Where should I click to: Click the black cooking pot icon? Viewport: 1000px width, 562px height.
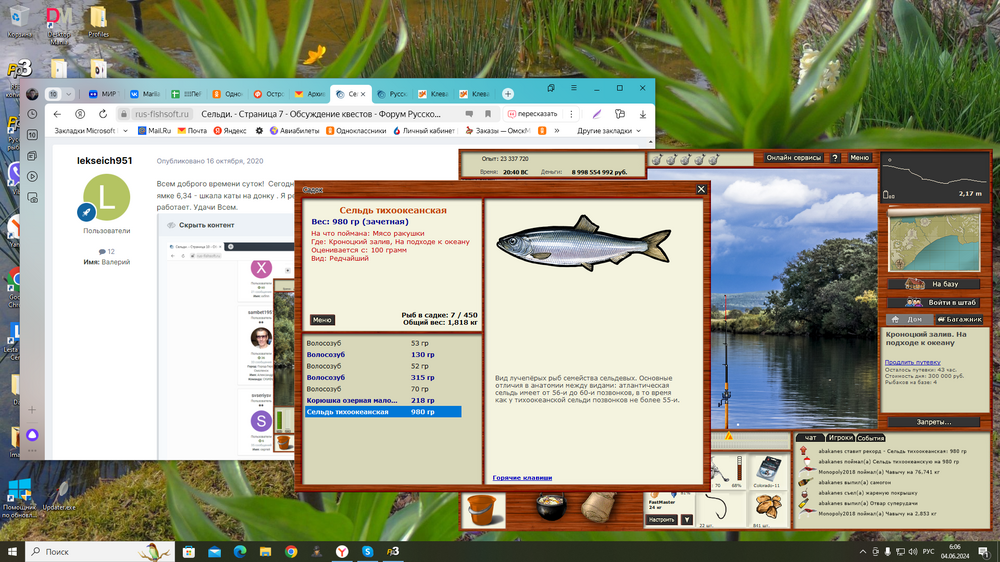point(546,508)
